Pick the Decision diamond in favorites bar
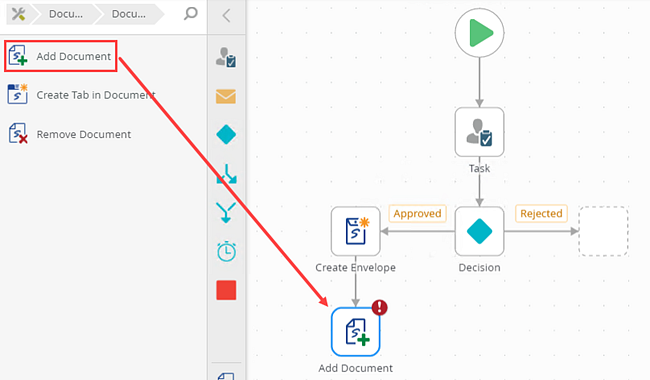650x380 pixels. (x=226, y=135)
